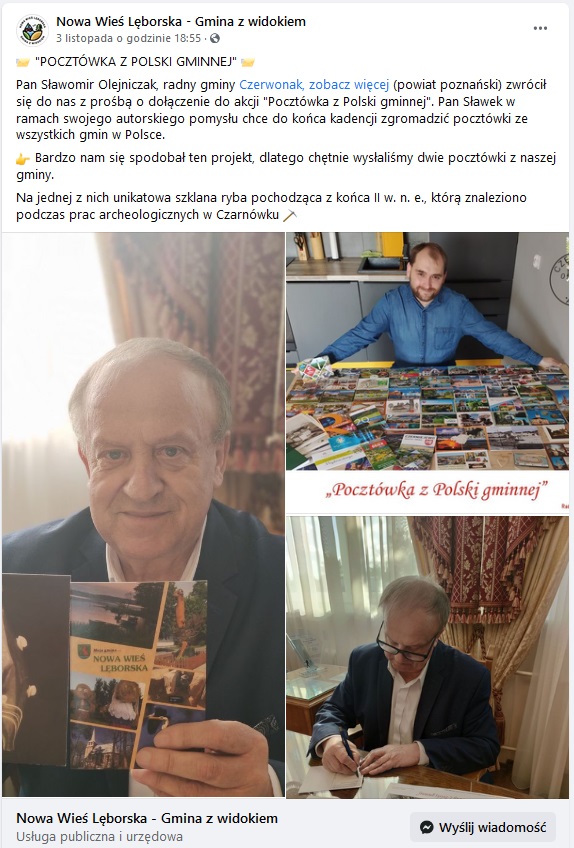574x848 pixels.
Task: Click the Wyślij wiadomość button
Action: (483, 827)
